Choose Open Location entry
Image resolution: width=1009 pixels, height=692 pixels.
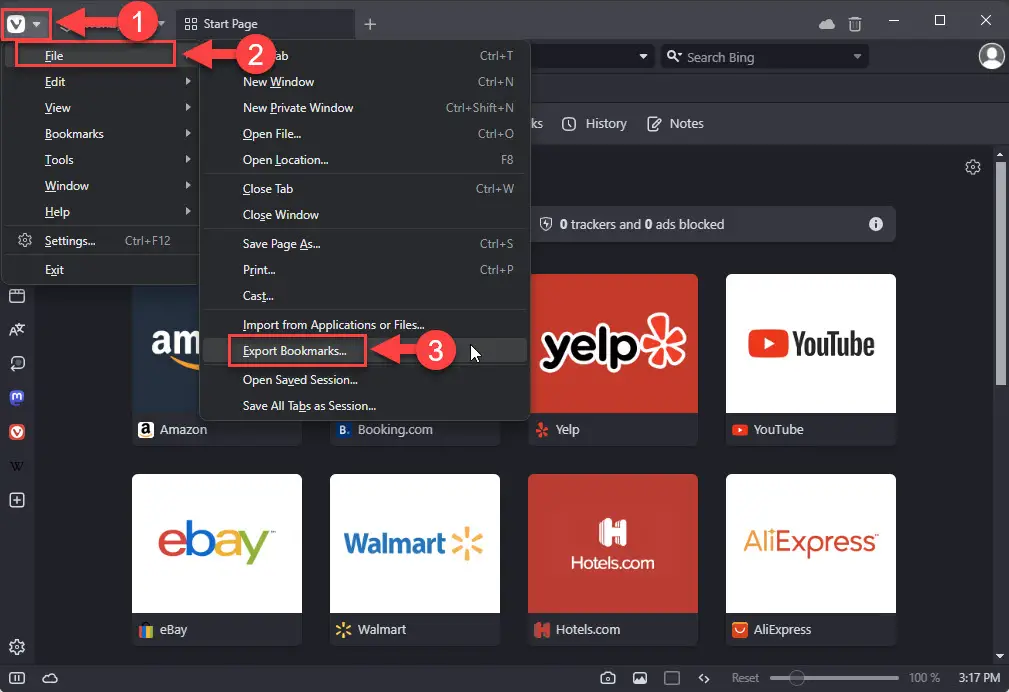pos(366,160)
